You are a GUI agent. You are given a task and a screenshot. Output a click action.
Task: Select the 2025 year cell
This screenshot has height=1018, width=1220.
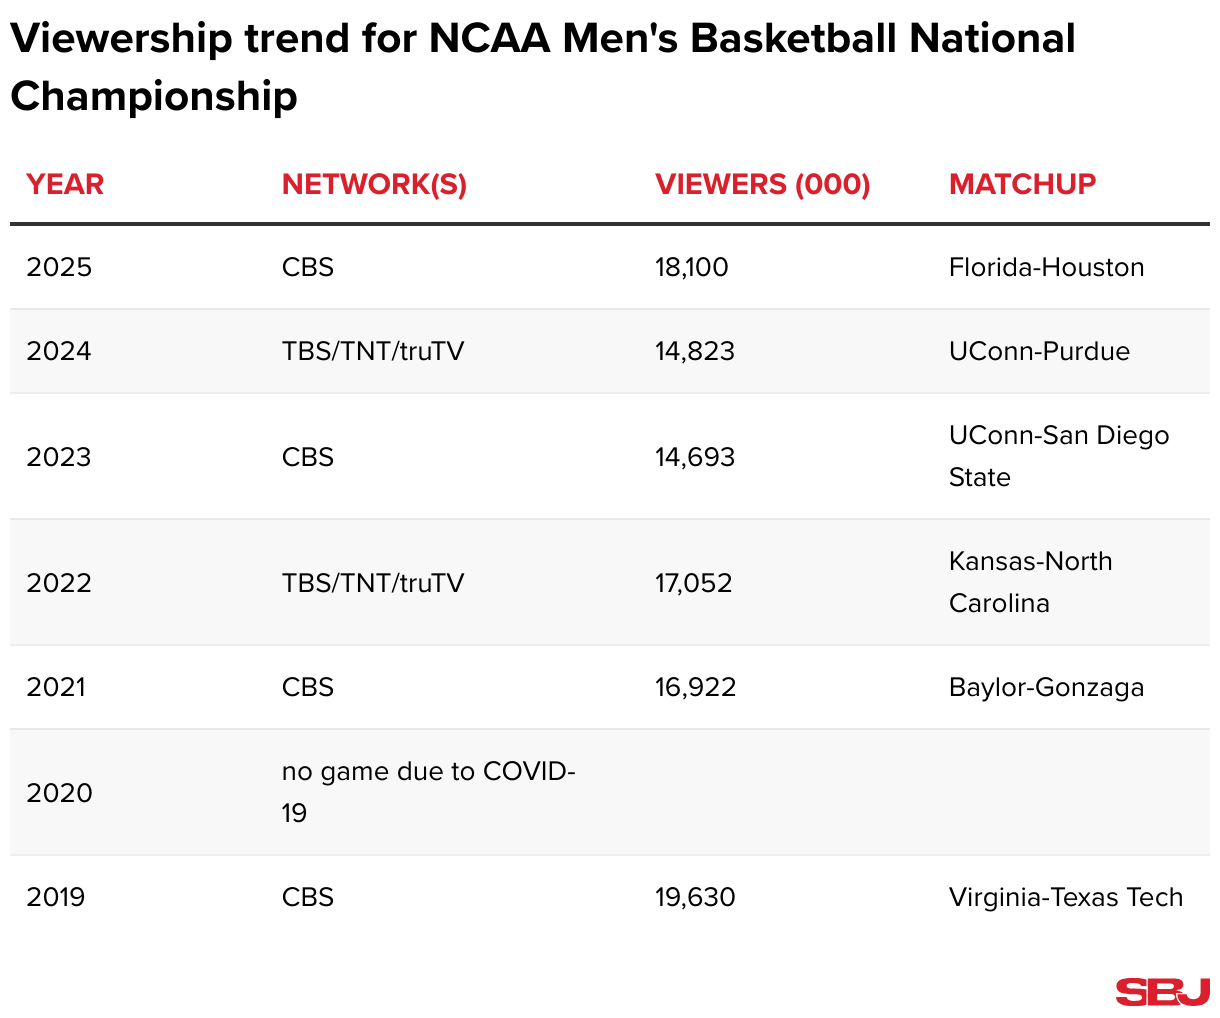point(59,267)
